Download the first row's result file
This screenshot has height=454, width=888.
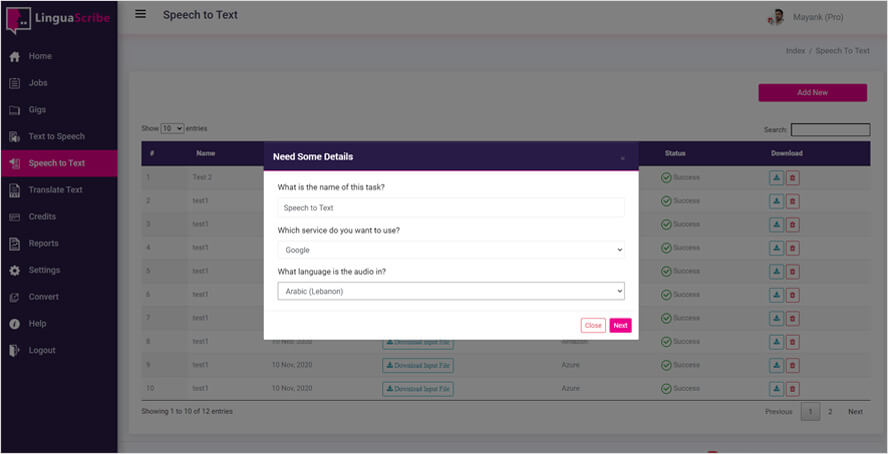[x=776, y=177]
